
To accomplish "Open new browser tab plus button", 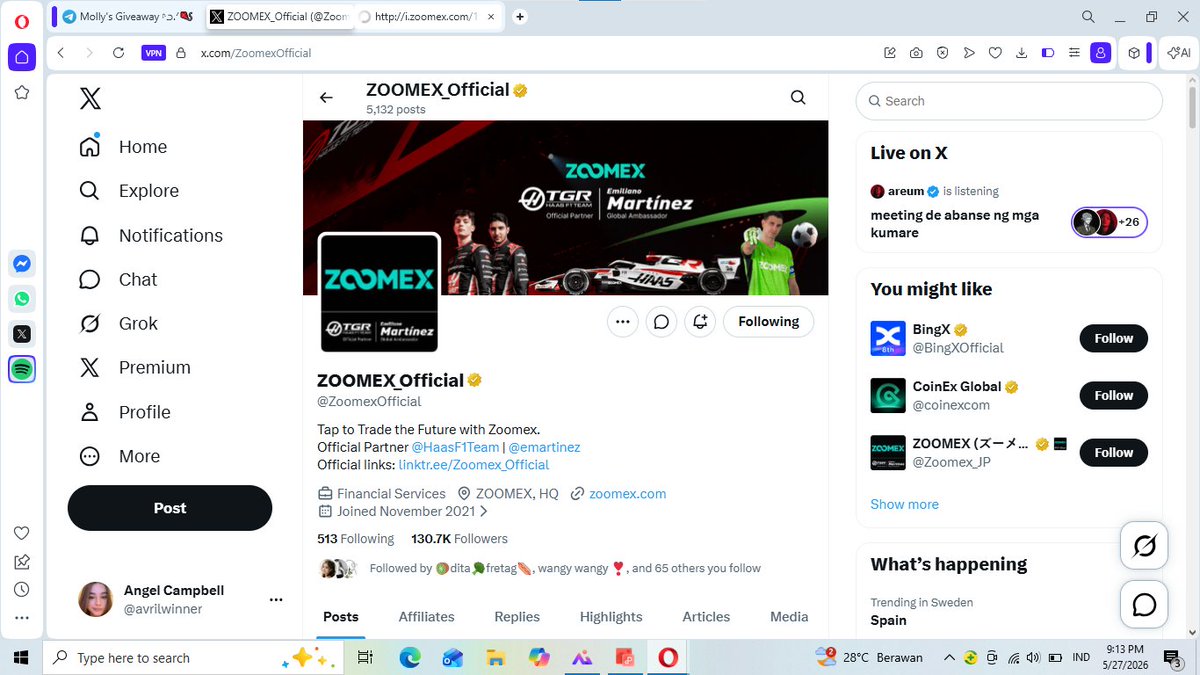I will coord(520,16).
